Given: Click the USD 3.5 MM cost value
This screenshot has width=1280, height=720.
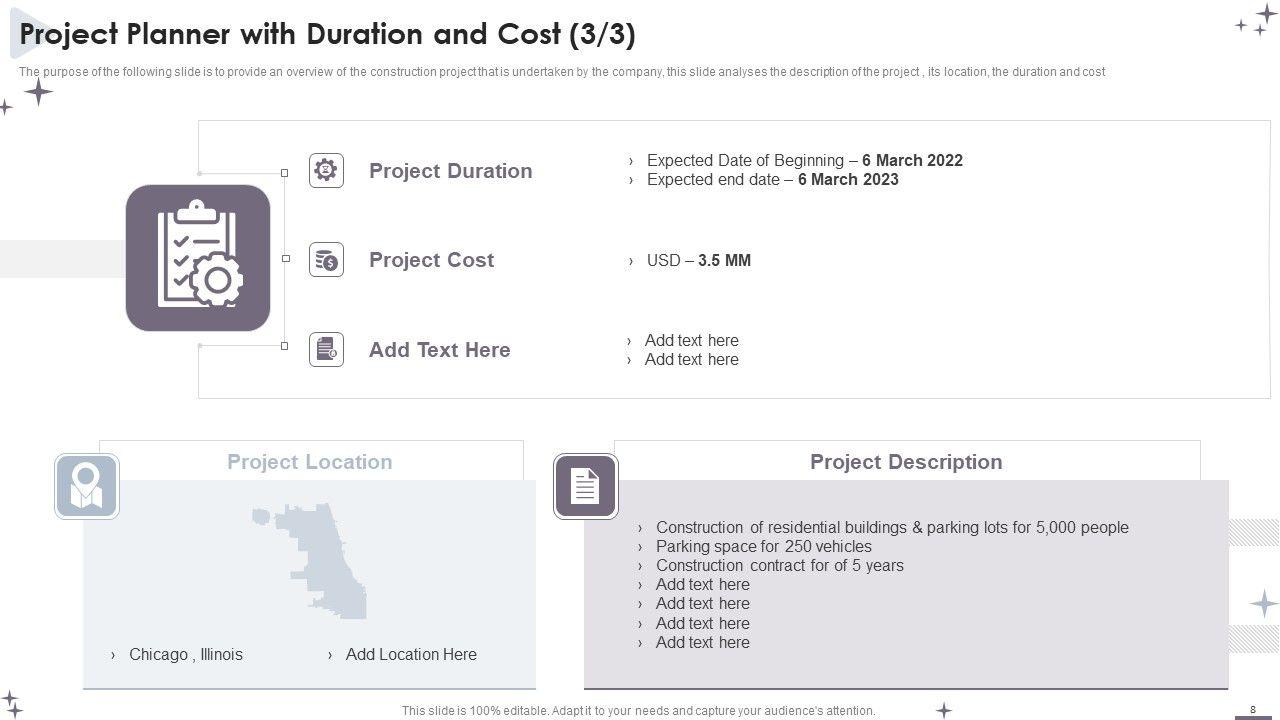Looking at the screenshot, I should coord(698,260).
